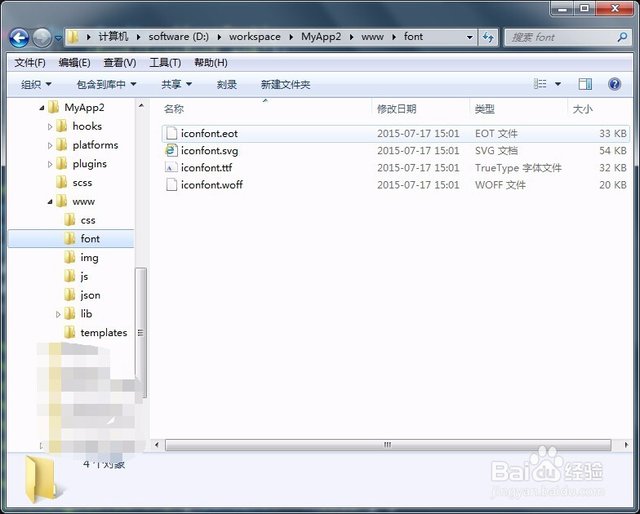Click the 刻录 button
Viewport: 640px width, 514px height.
227,85
